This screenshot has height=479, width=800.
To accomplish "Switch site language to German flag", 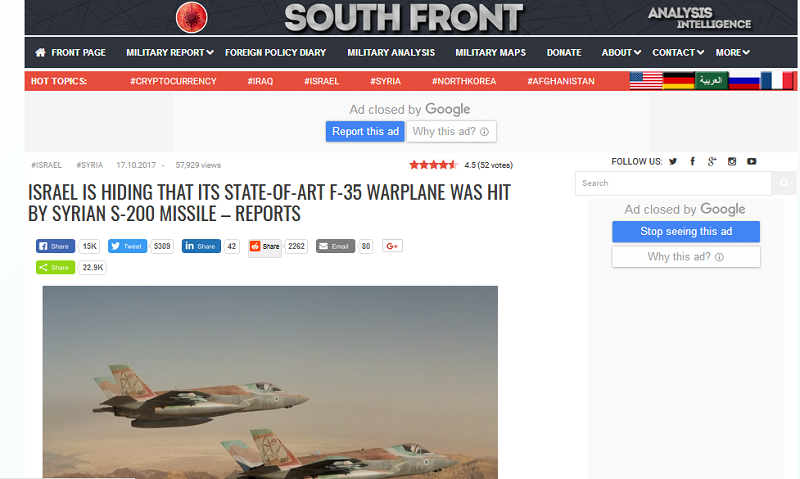I will (678, 81).
